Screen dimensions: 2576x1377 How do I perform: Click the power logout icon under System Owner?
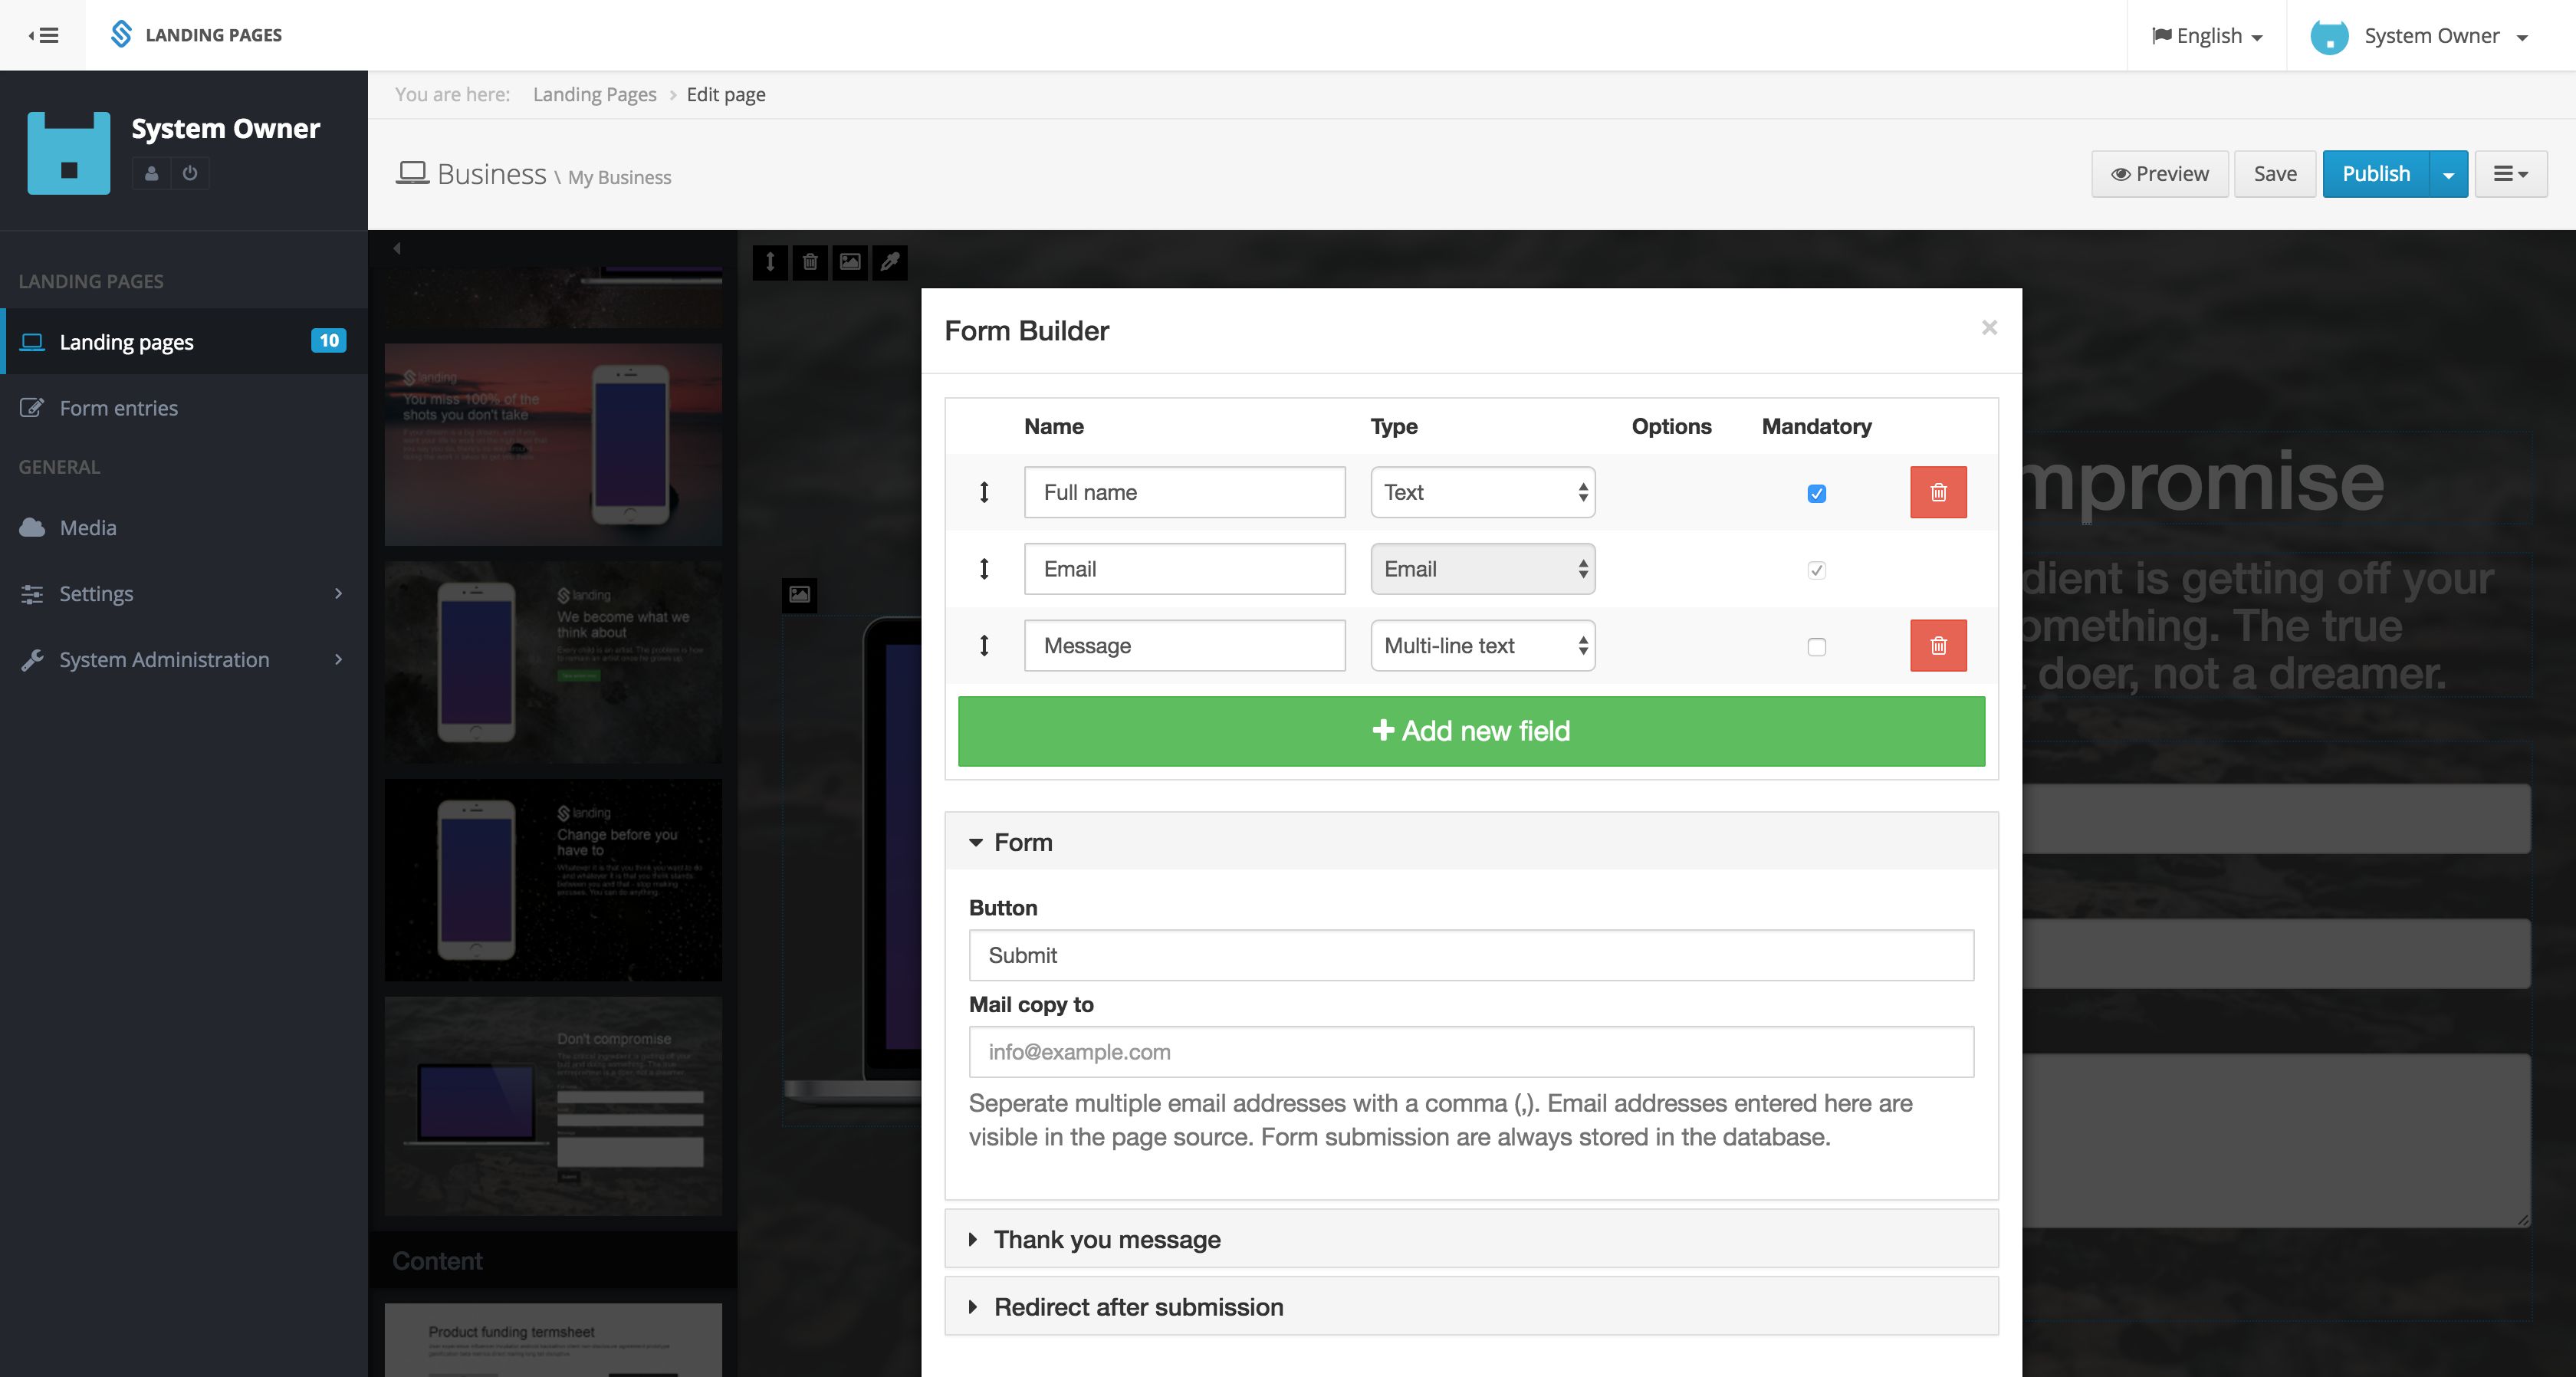pyautogui.click(x=190, y=173)
